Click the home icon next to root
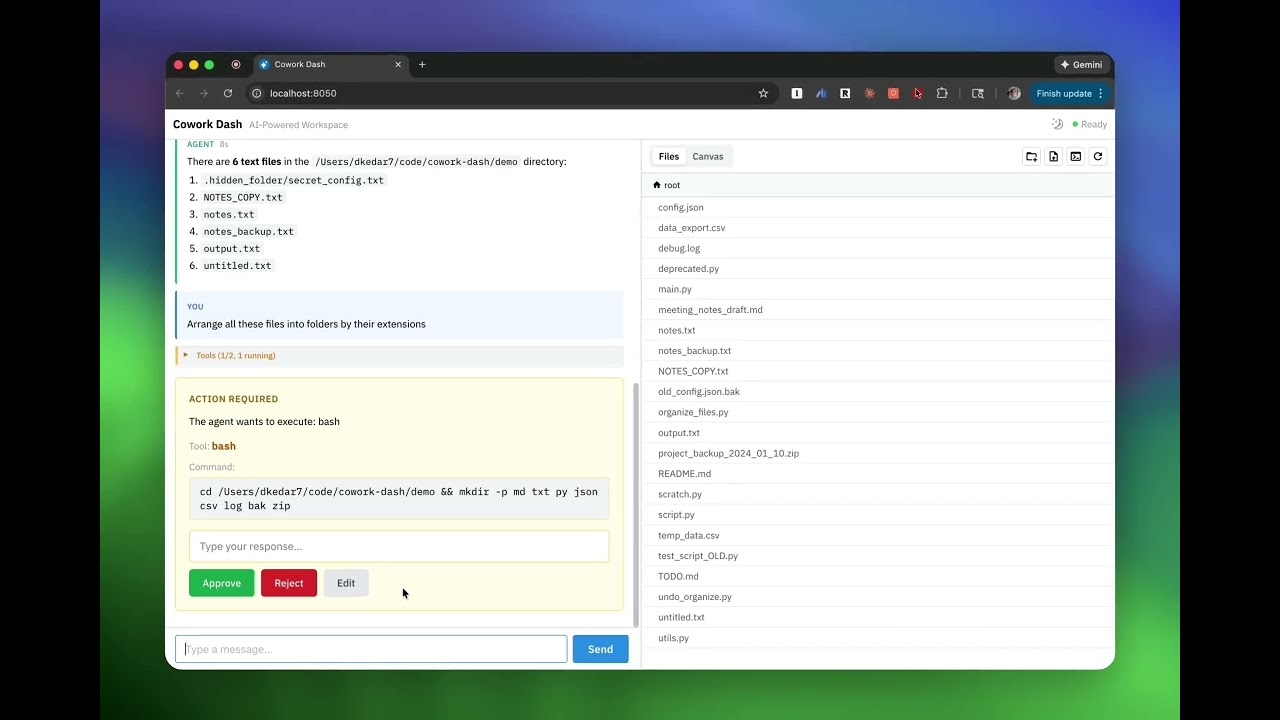1280x720 pixels. [657, 185]
